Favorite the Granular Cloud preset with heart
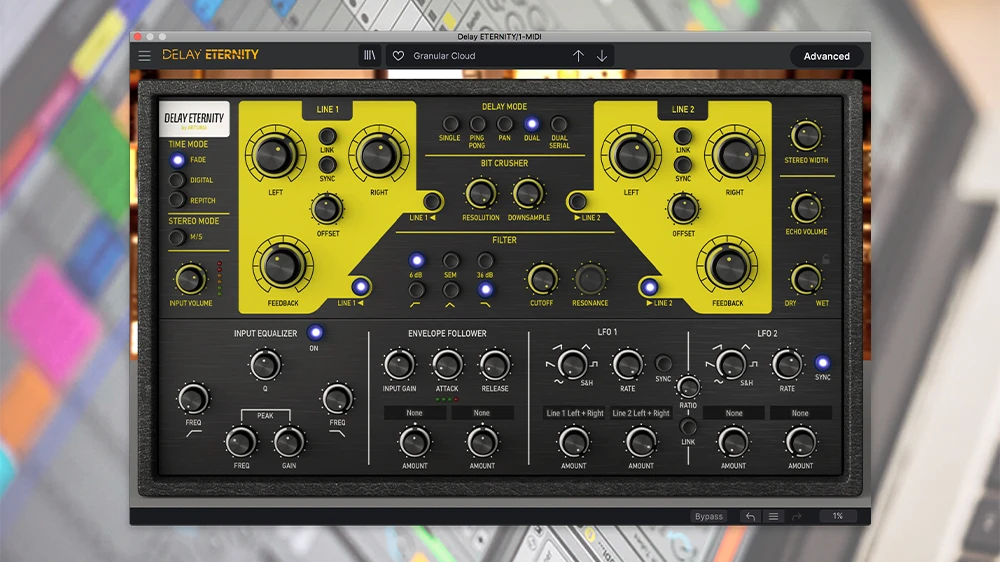The width and height of the screenshot is (1000, 562). (x=398, y=56)
